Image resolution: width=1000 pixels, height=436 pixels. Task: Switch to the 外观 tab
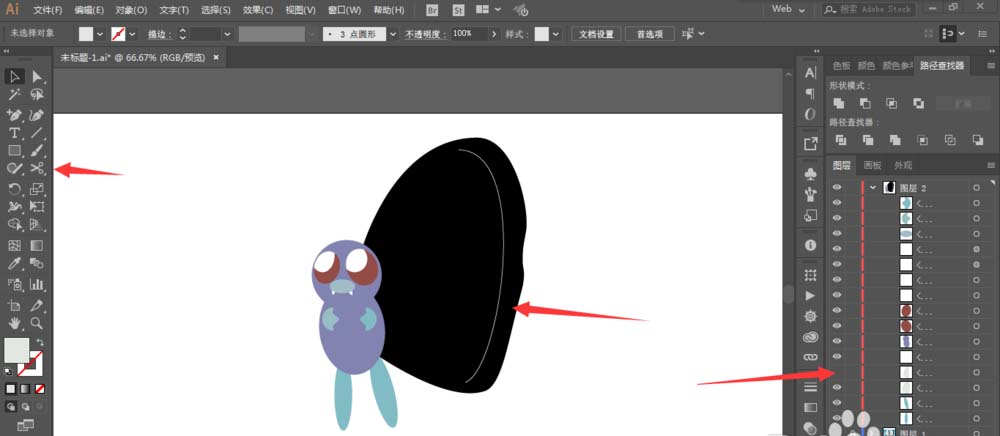click(x=903, y=165)
